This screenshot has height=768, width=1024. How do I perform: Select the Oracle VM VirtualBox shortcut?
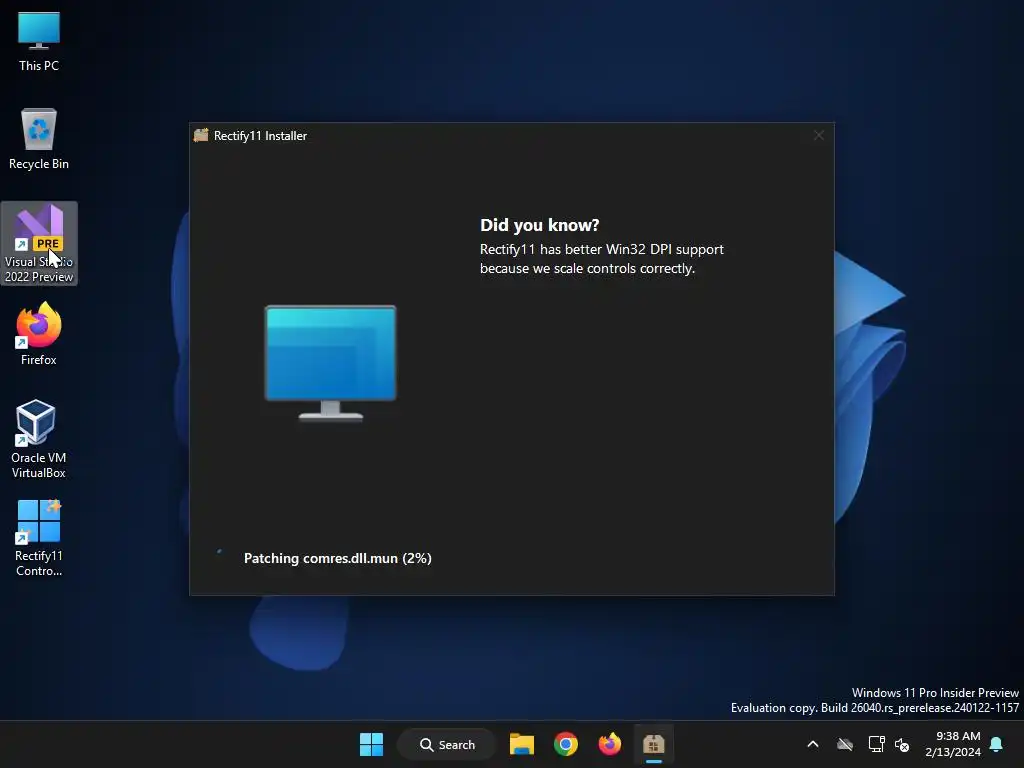click(39, 440)
